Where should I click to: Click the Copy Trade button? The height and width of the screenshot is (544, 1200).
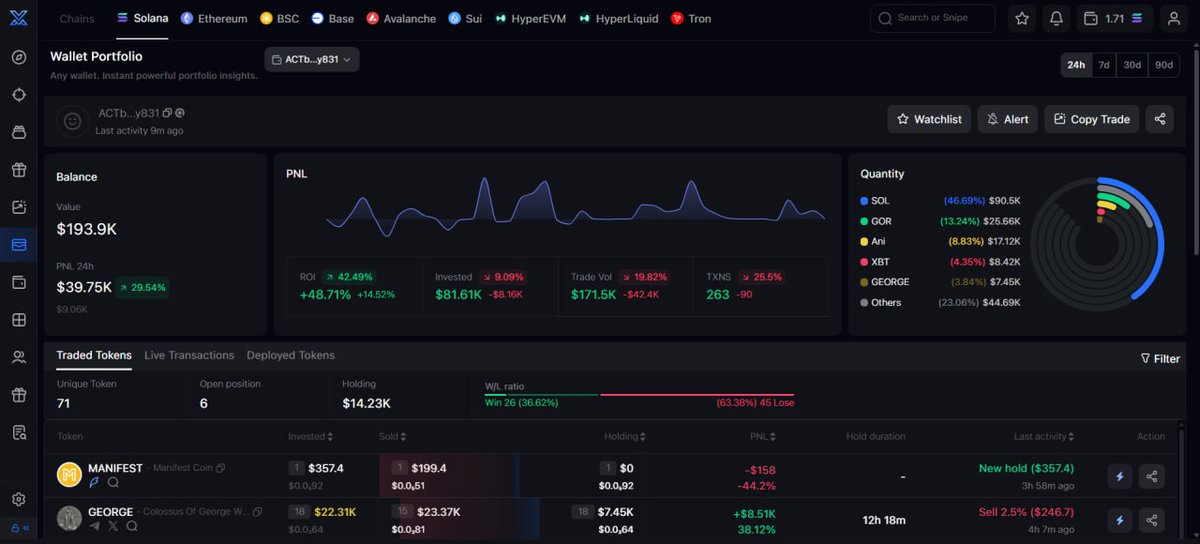[1091, 119]
